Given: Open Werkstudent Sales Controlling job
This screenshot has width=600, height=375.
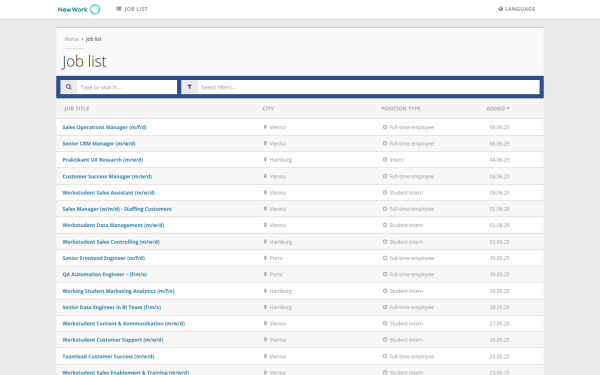Looking at the screenshot, I should pos(111,242).
